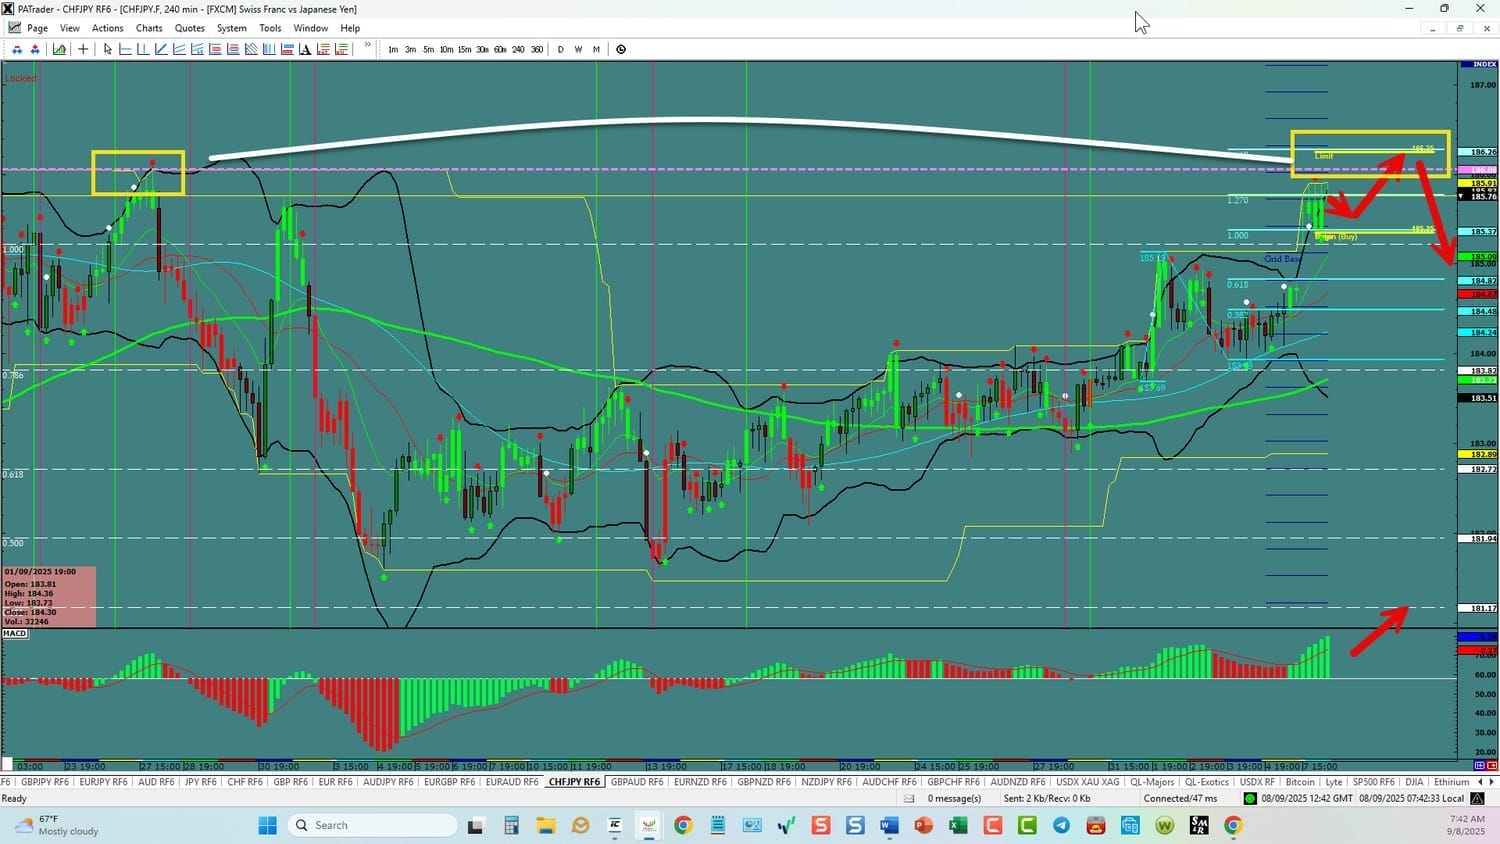Switch to the Bitcoin tab

(x=1300, y=782)
